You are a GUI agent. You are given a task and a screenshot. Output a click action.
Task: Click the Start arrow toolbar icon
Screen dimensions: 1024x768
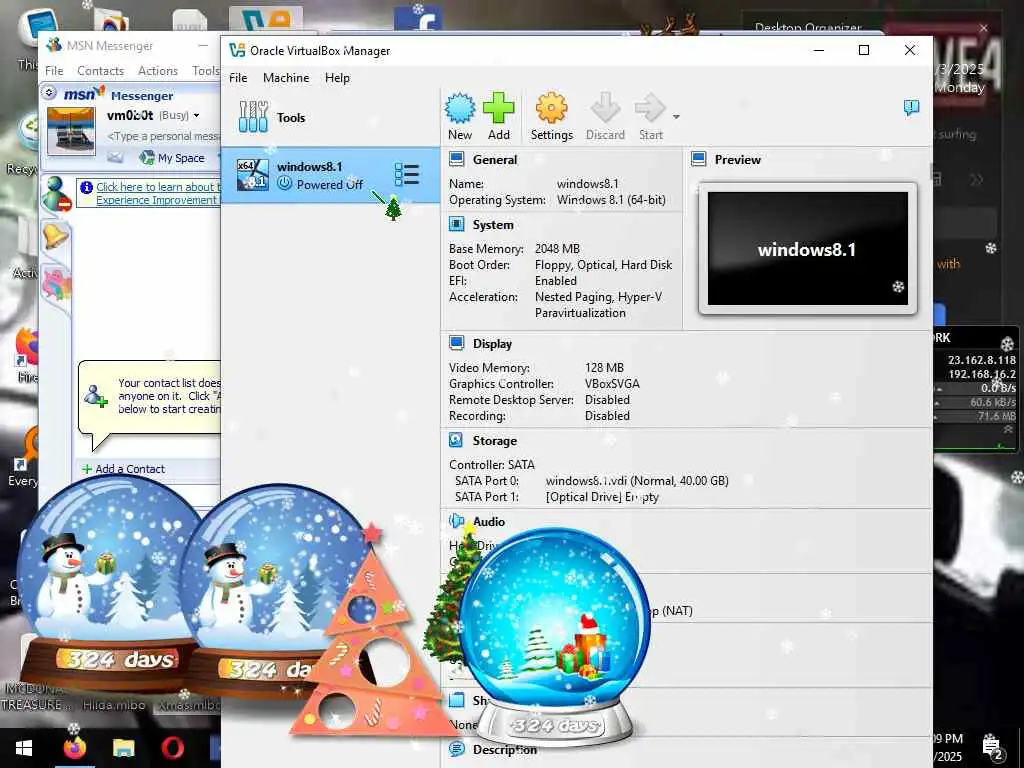[650, 108]
